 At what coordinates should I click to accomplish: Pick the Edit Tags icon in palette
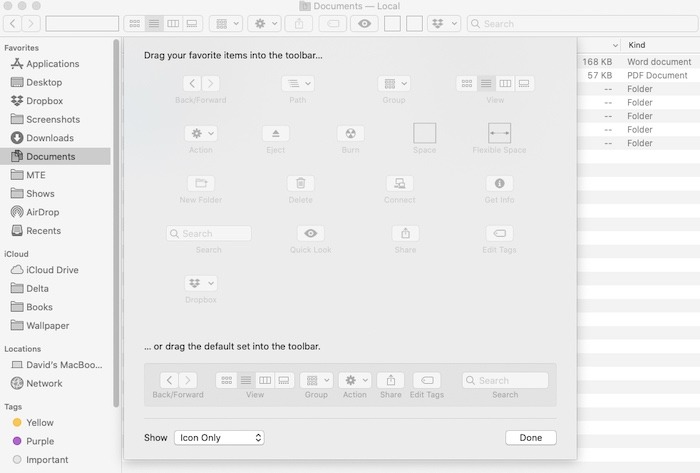coord(499,233)
